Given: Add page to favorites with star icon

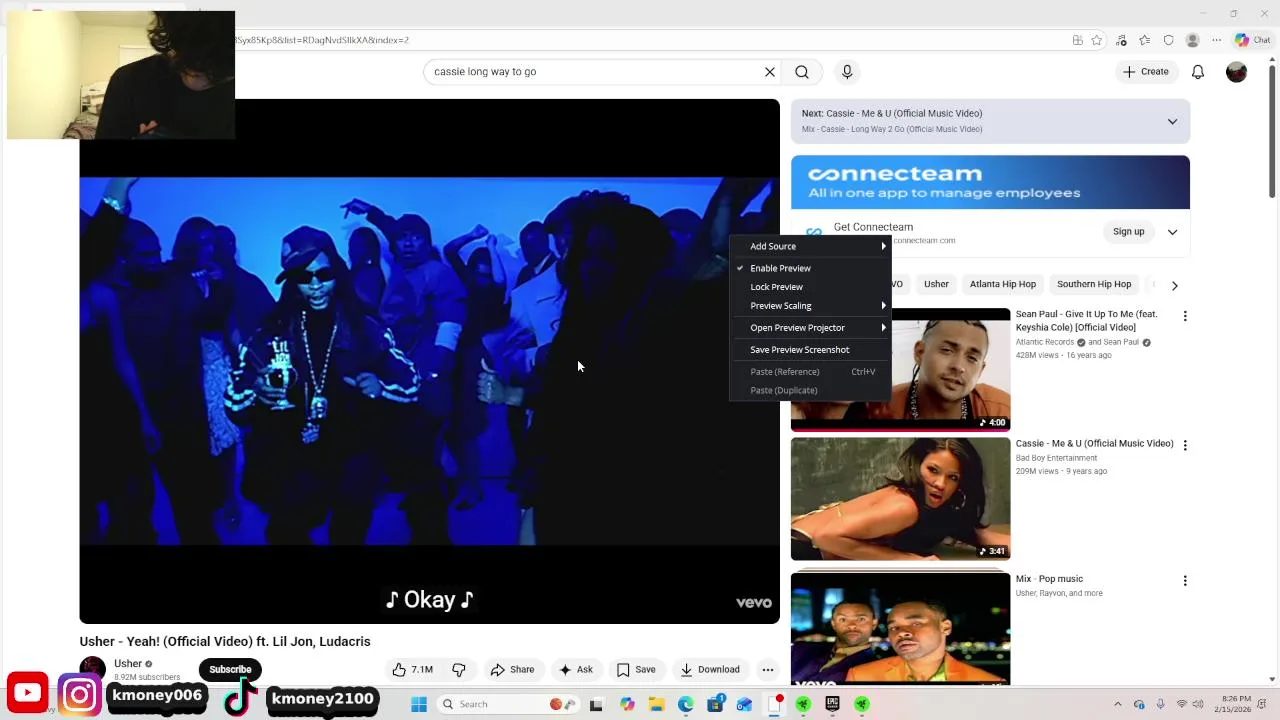Looking at the screenshot, I should [x=1097, y=40].
